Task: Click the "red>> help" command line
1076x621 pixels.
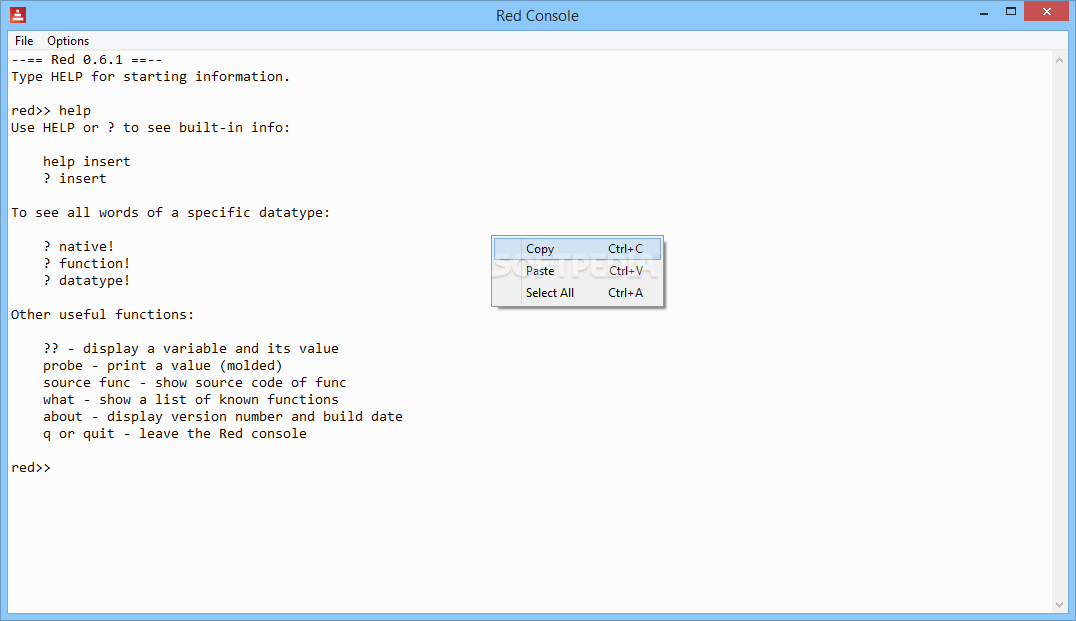Action: pyautogui.click(x=51, y=110)
